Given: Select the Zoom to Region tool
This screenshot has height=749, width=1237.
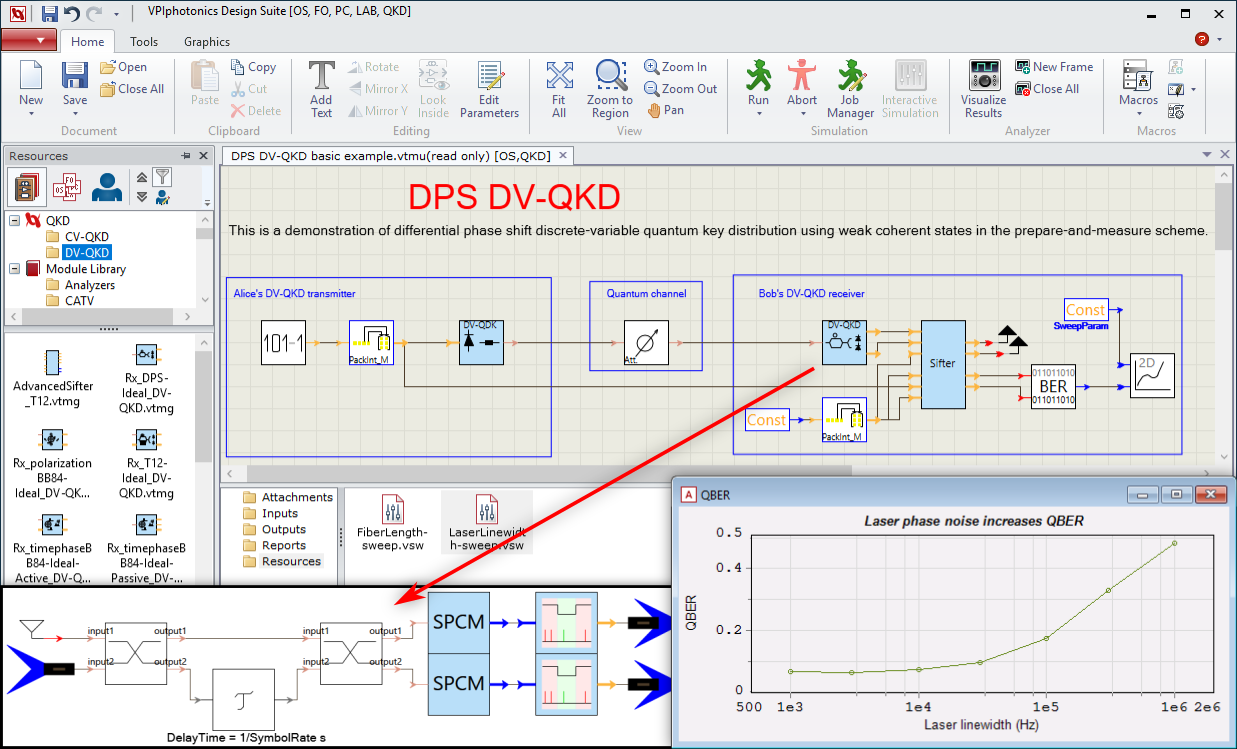Looking at the screenshot, I should click(x=609, y=89).
